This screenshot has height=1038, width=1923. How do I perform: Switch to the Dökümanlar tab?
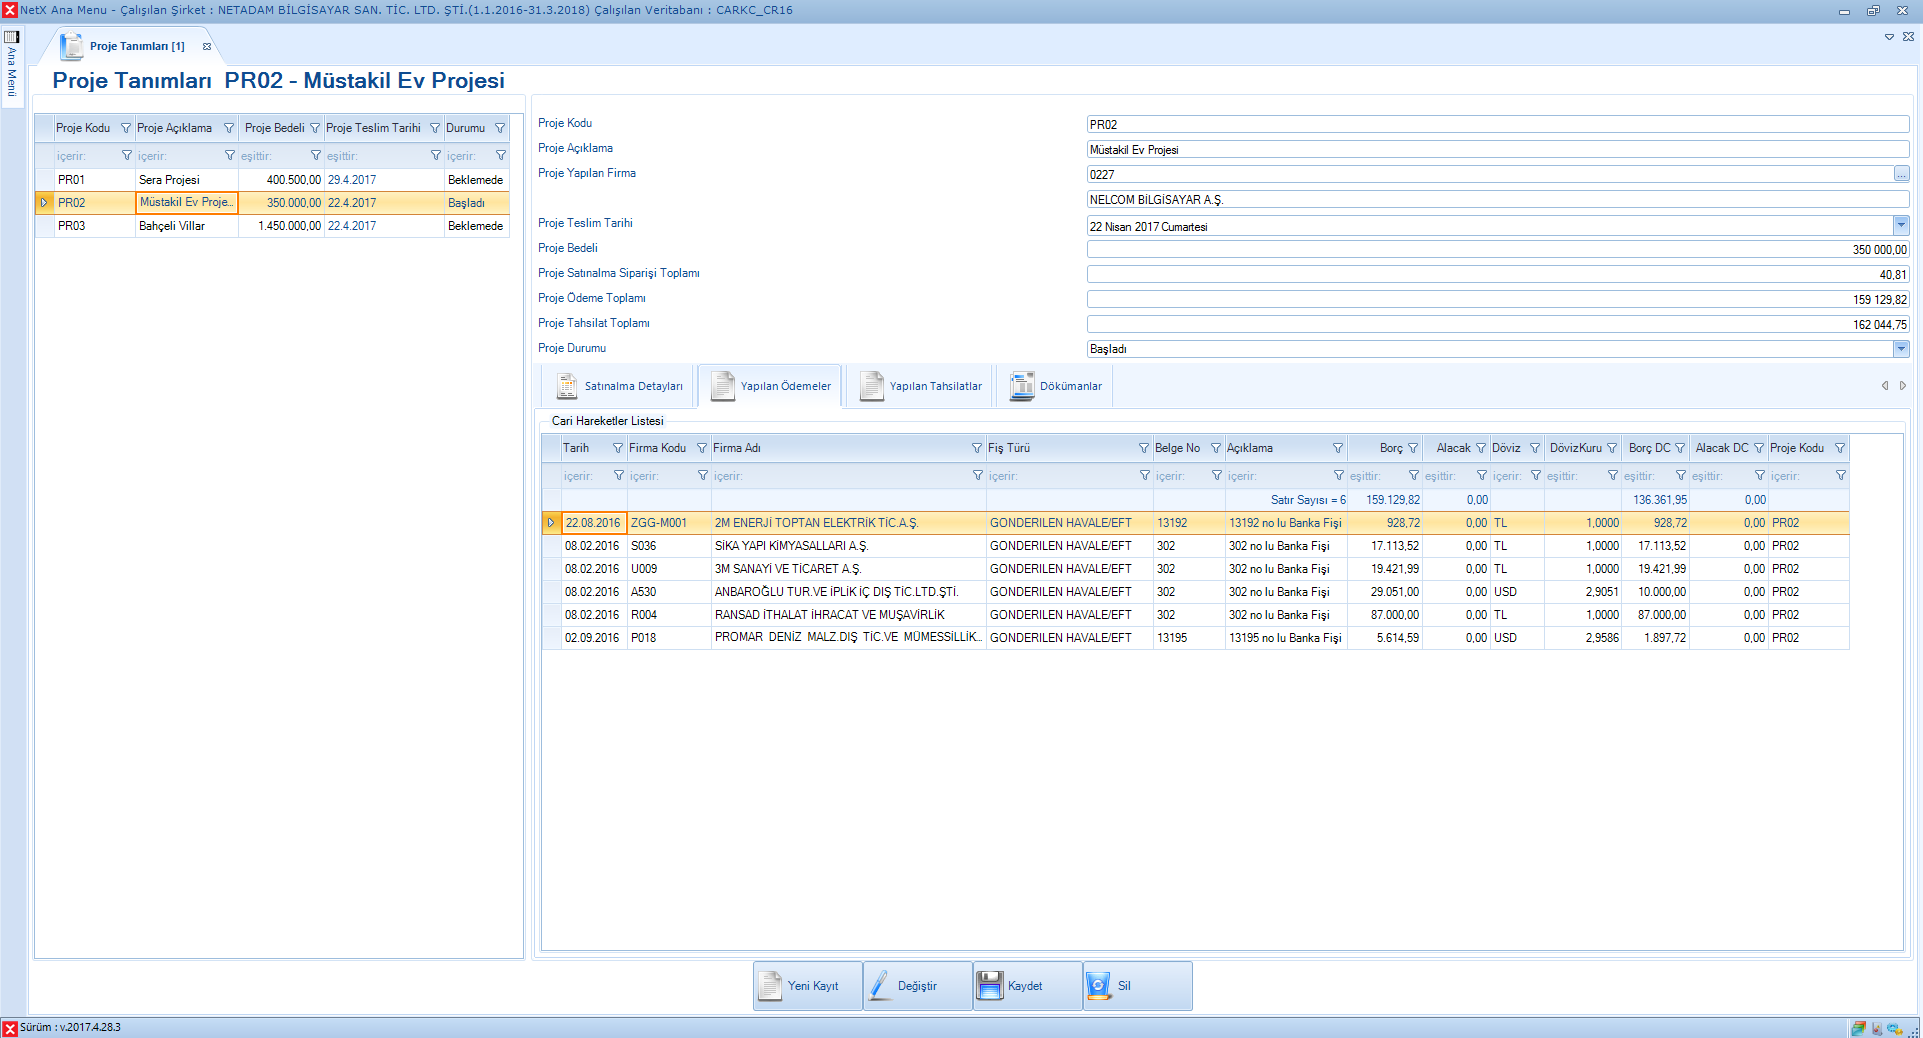[1056, 386]
